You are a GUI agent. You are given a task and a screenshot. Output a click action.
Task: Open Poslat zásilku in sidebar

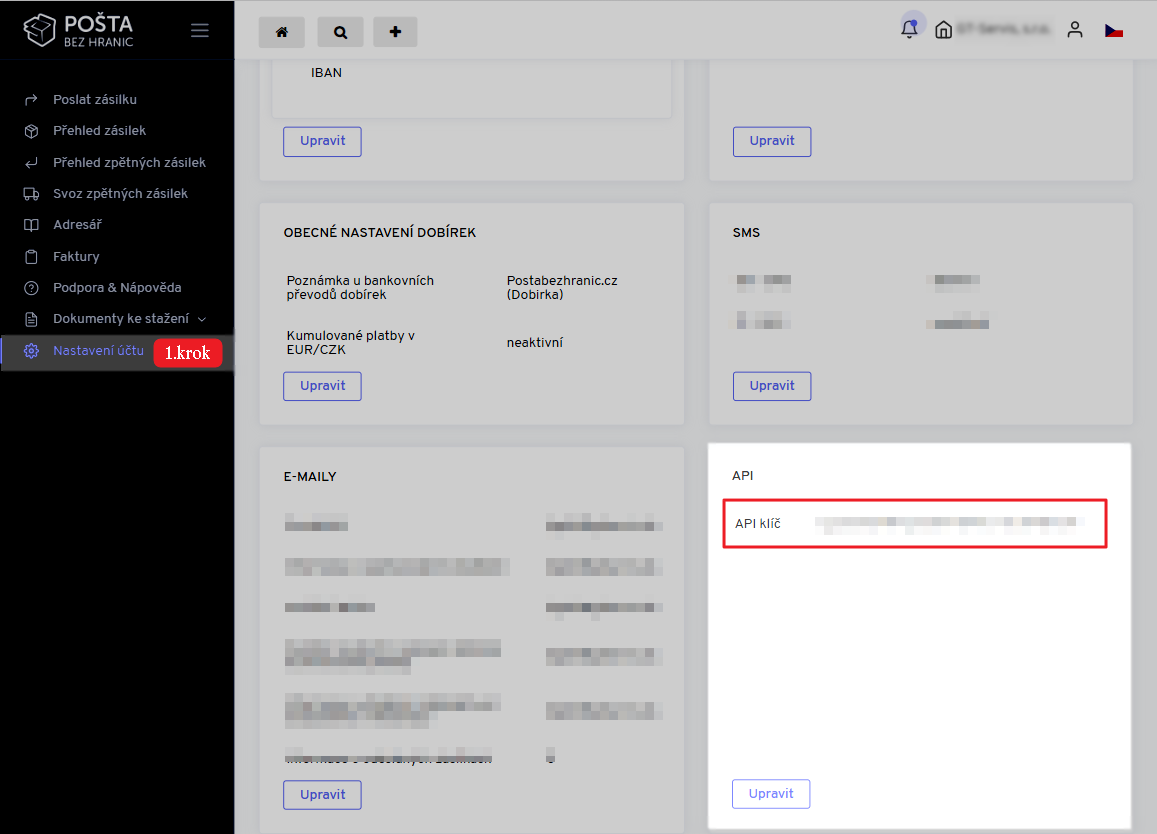pyautogui.click(x=94, y=100)
